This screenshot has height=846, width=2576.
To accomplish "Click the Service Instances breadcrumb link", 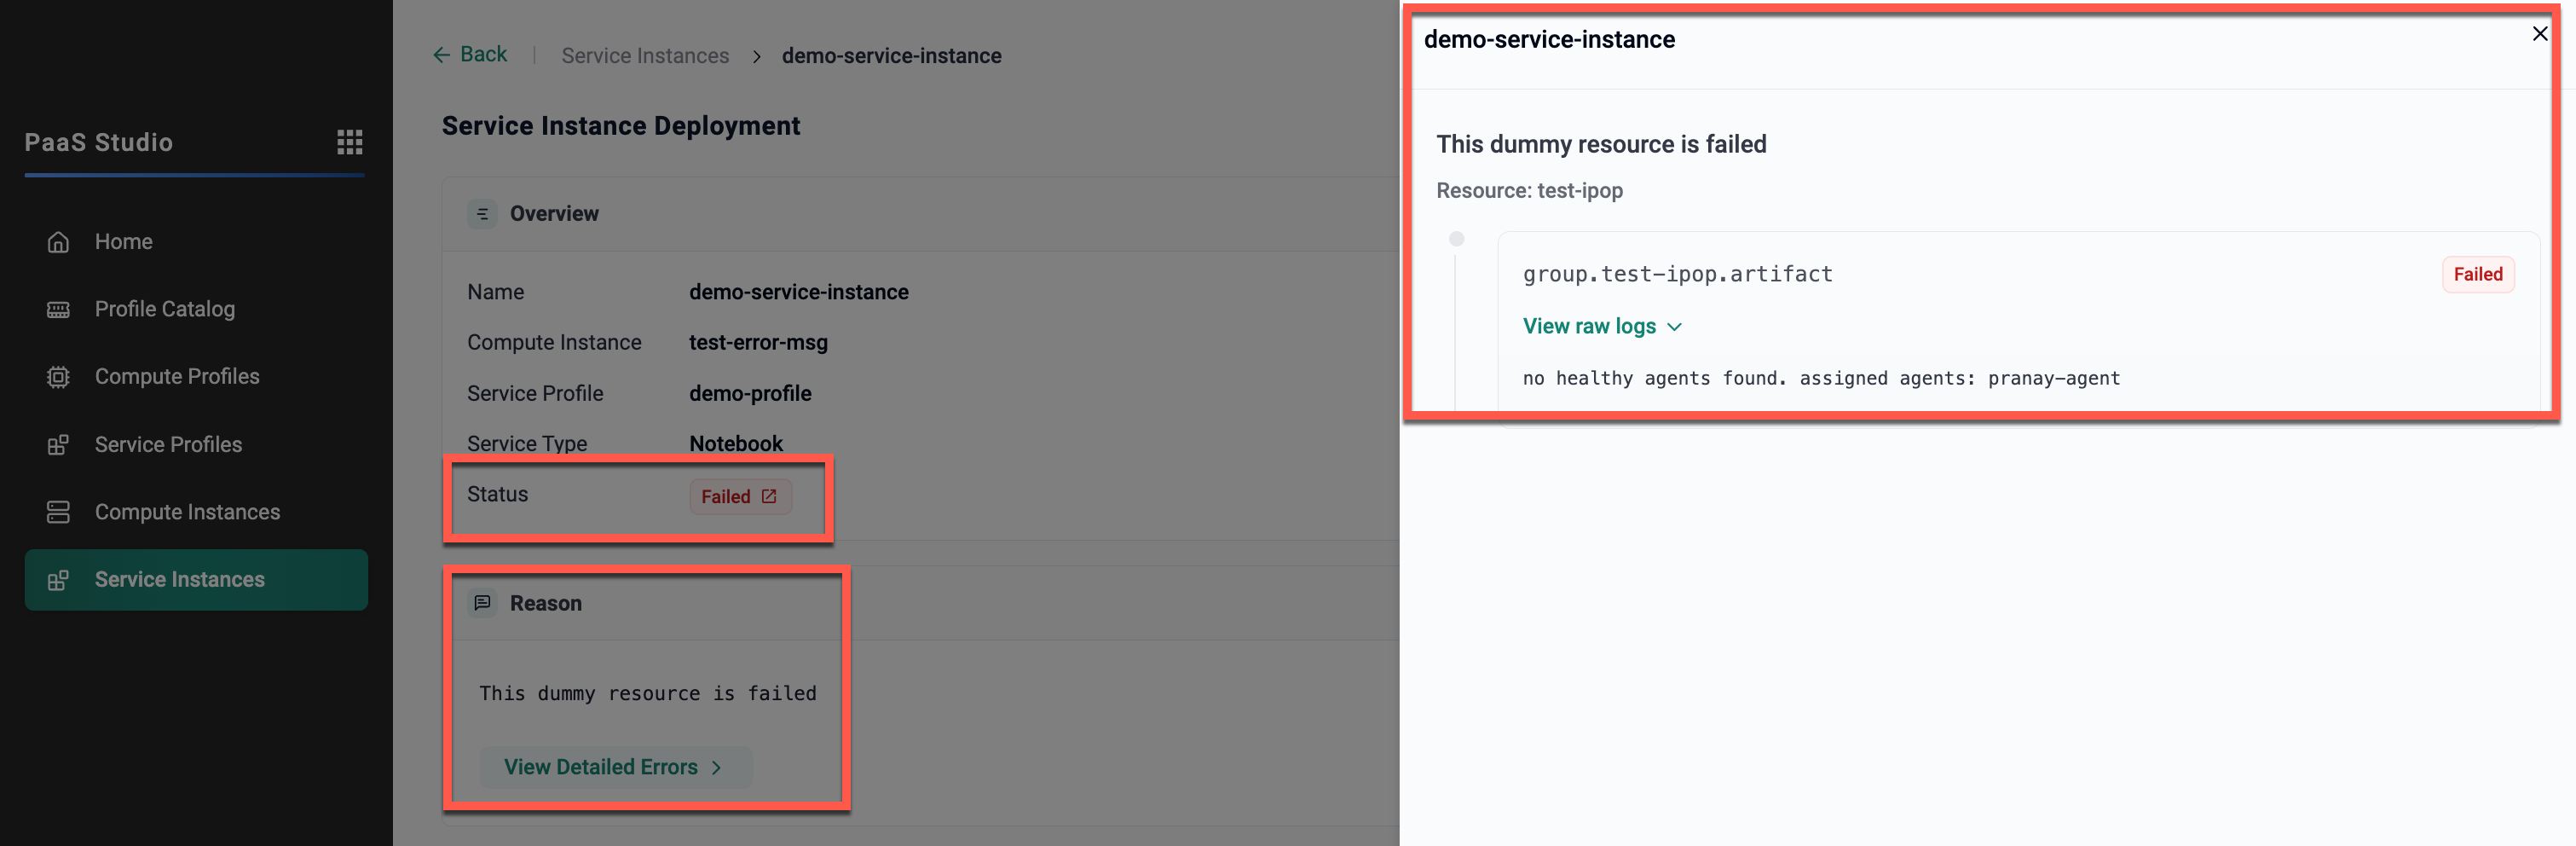I will click(645, 56).
